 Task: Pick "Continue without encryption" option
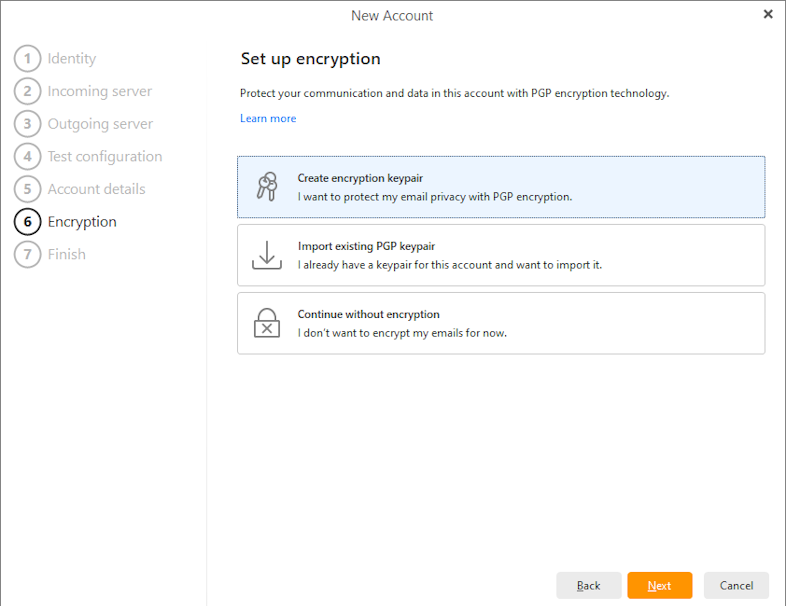[500, 323]
